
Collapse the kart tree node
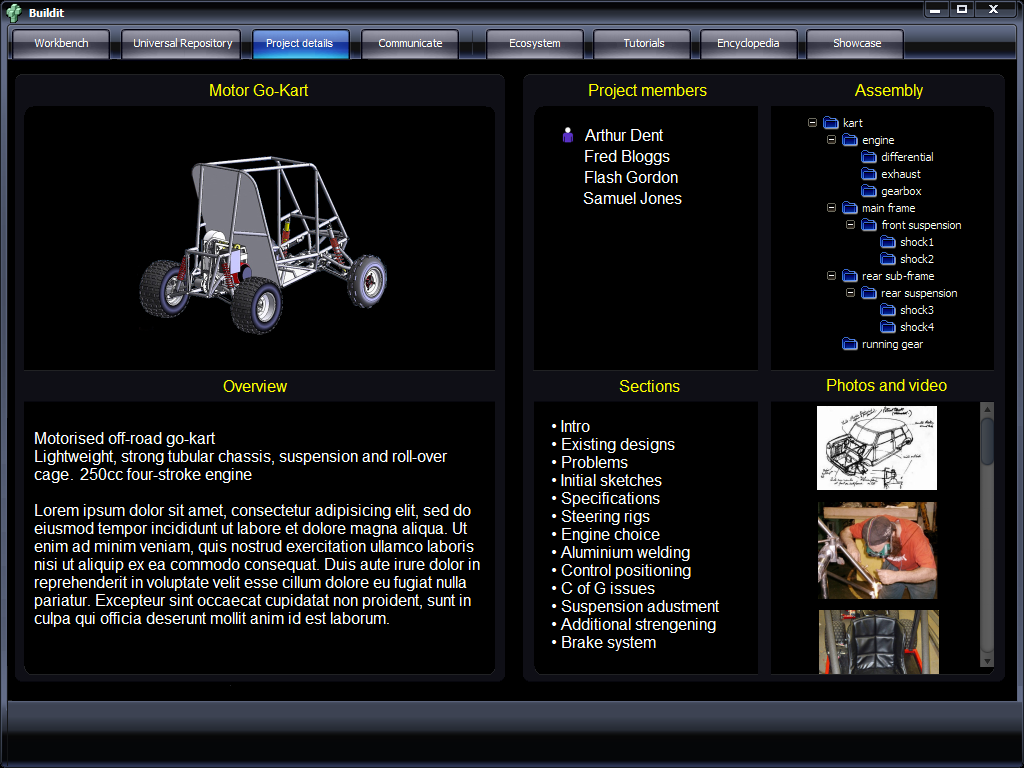(x=812, y=123)
